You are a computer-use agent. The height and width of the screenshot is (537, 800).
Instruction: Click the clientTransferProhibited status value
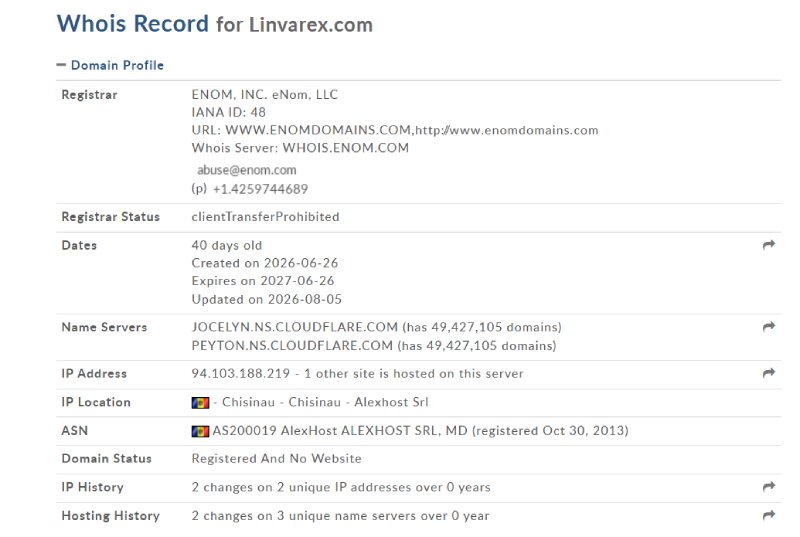(x=265, y=217)
